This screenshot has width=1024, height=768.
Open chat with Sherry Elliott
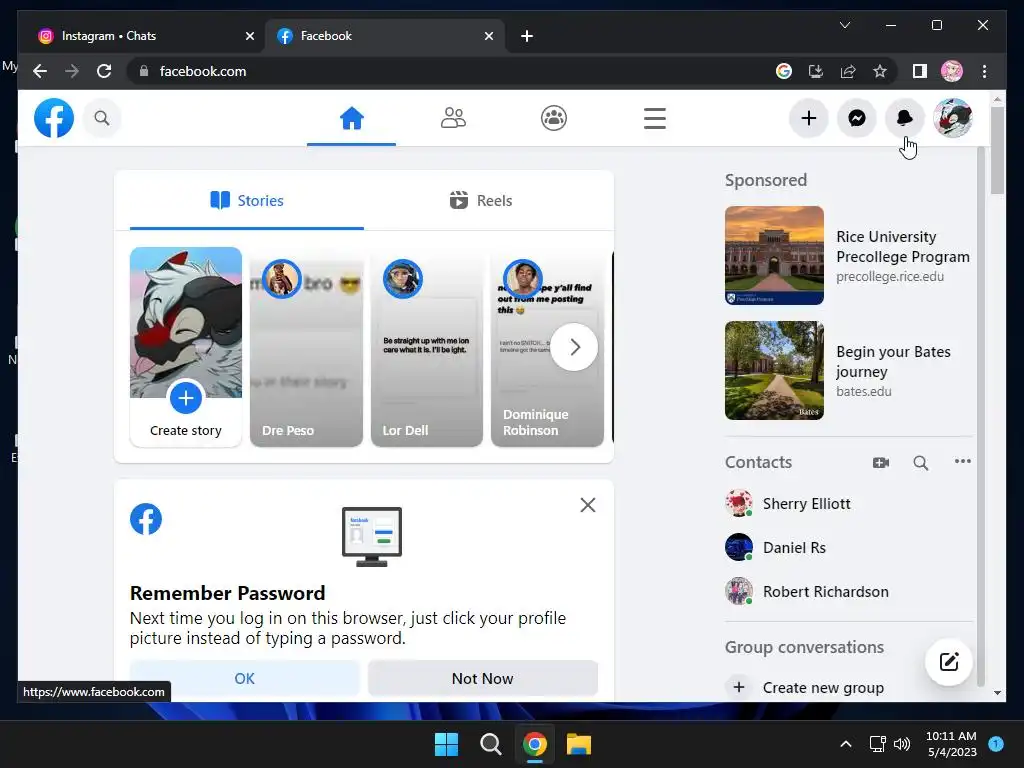pos(848,504)
